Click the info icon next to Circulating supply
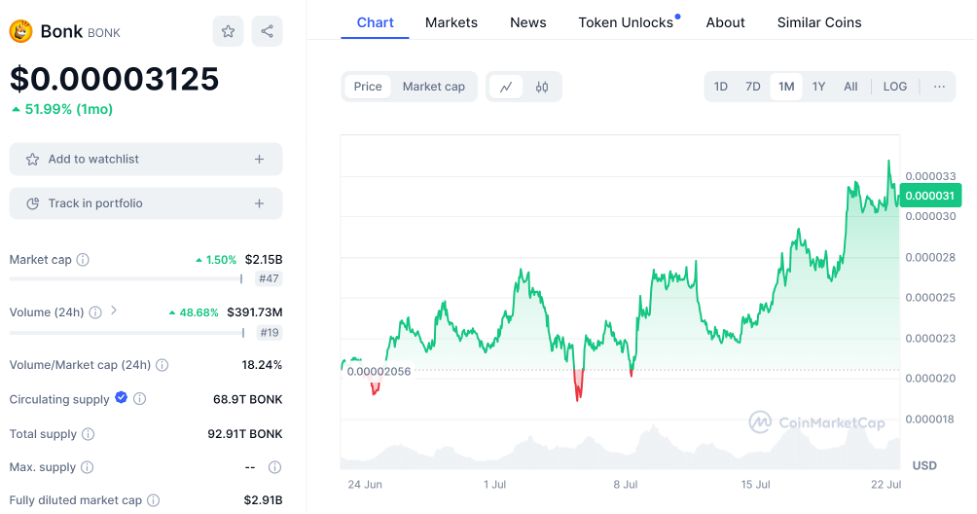The height and width of the screenshot is (514, 977). [140, 399]
